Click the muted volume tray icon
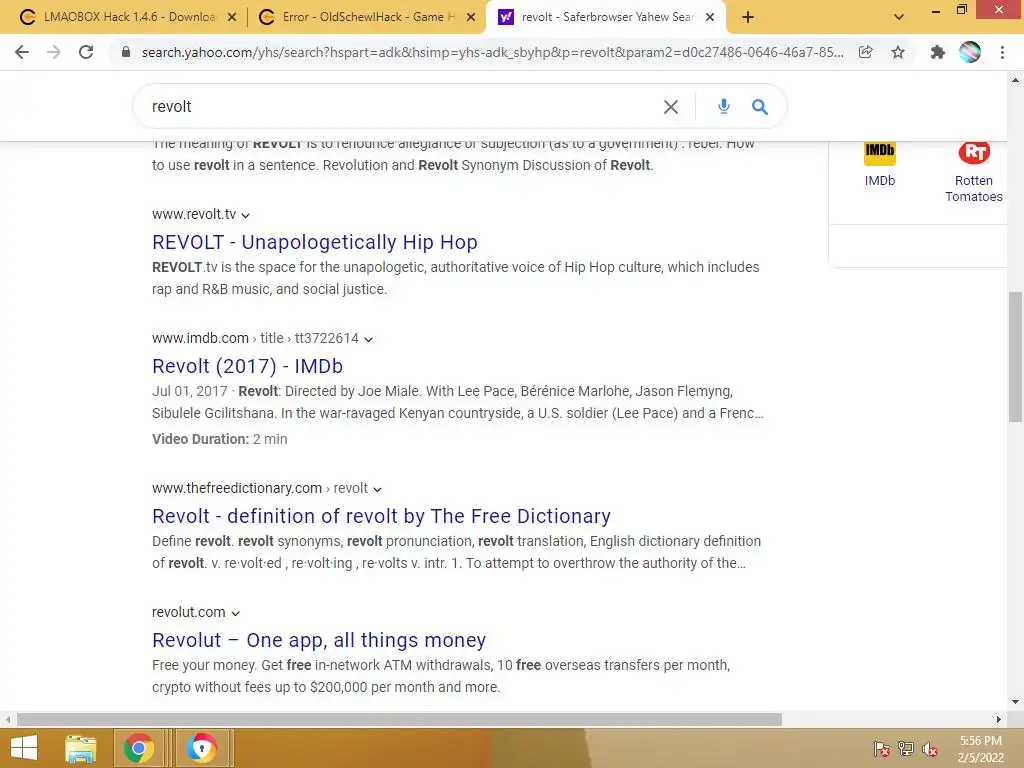1024x768 pixels. pos(930,749)
